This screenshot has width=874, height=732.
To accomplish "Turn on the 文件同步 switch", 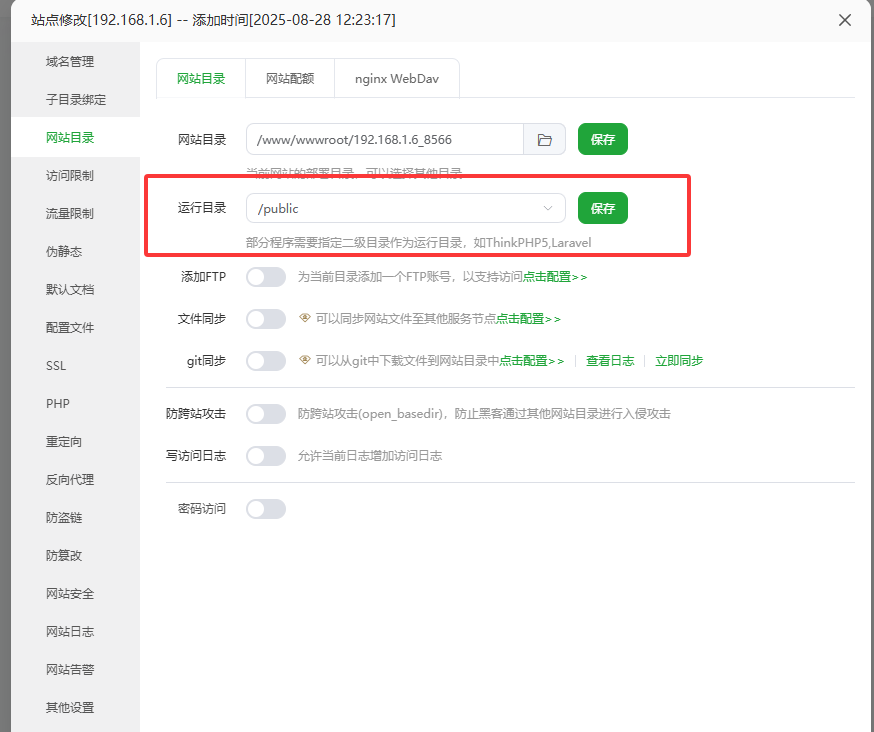I will [x=266, y=319].
